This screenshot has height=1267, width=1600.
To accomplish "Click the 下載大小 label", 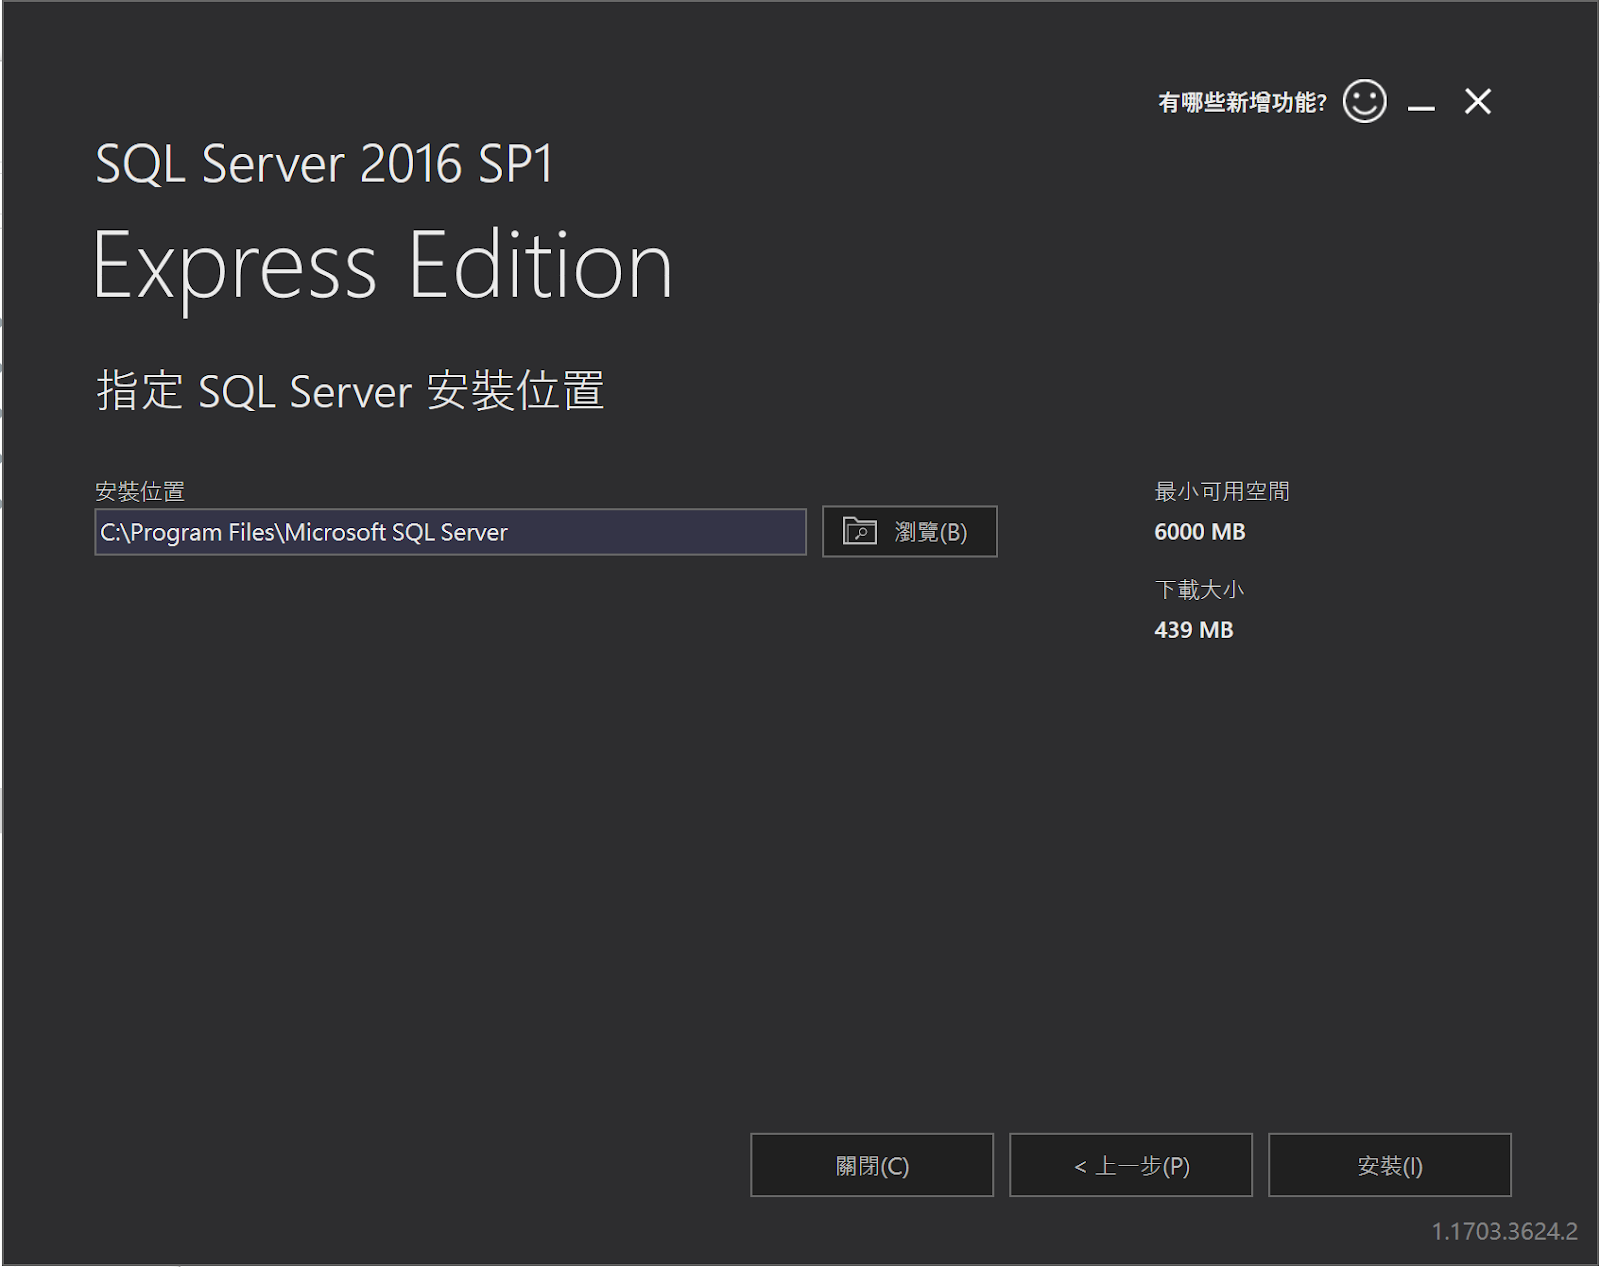I will tap(1199, 589).
